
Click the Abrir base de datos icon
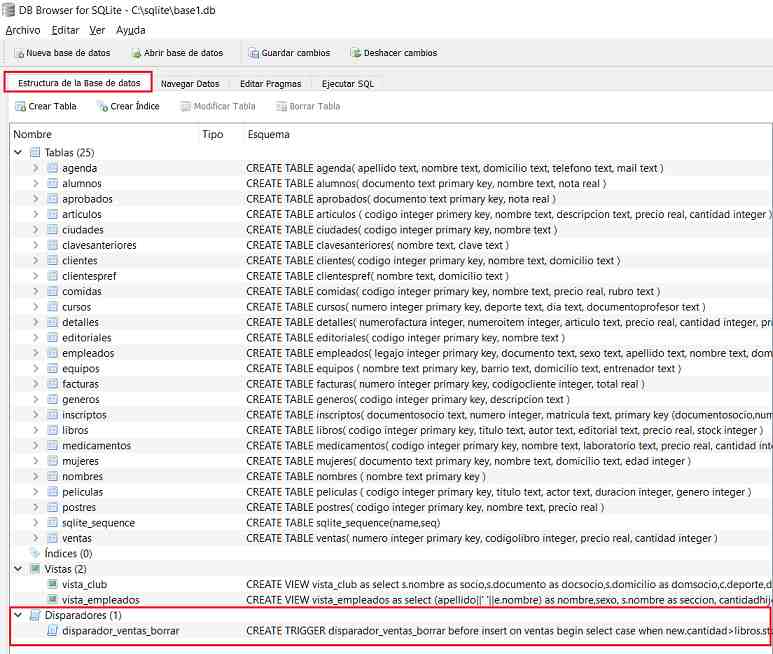click(x=137, y=53)
